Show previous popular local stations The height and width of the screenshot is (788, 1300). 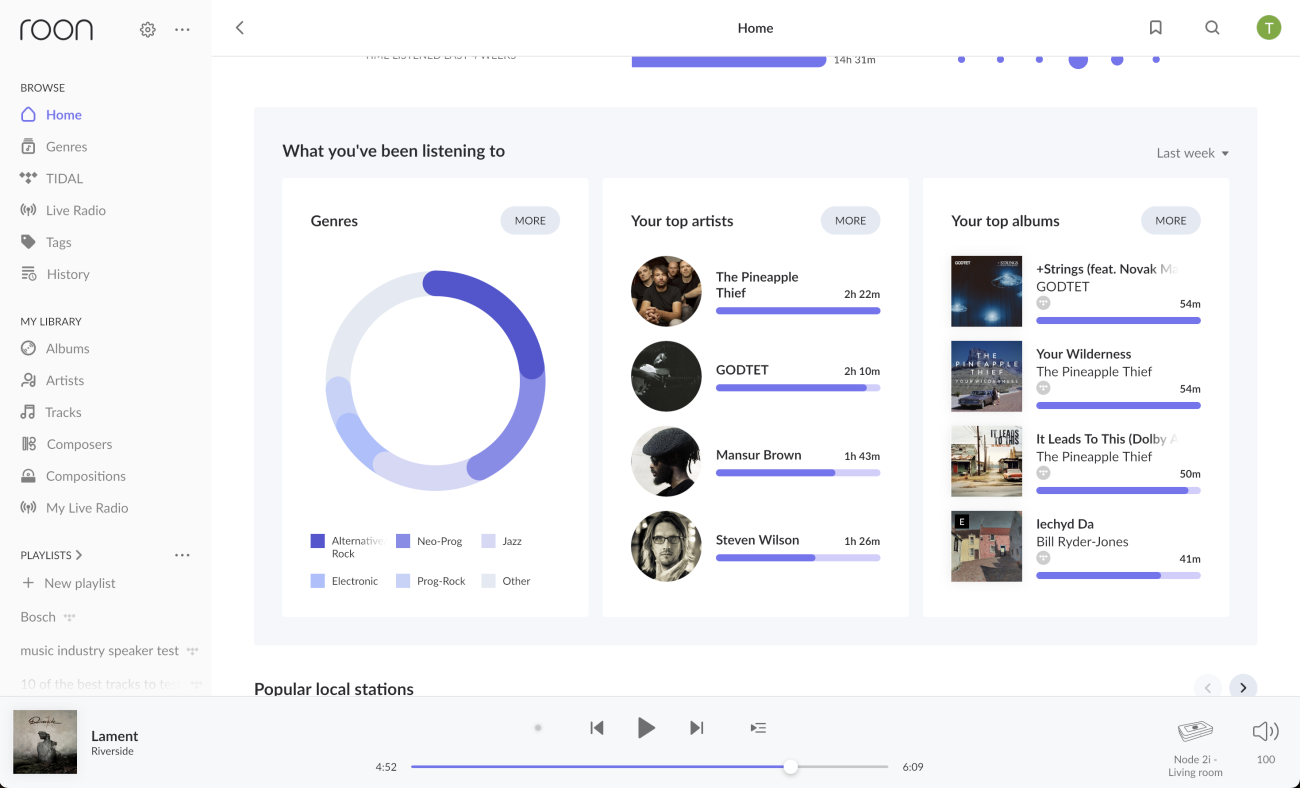click(x=1208, y=688)
